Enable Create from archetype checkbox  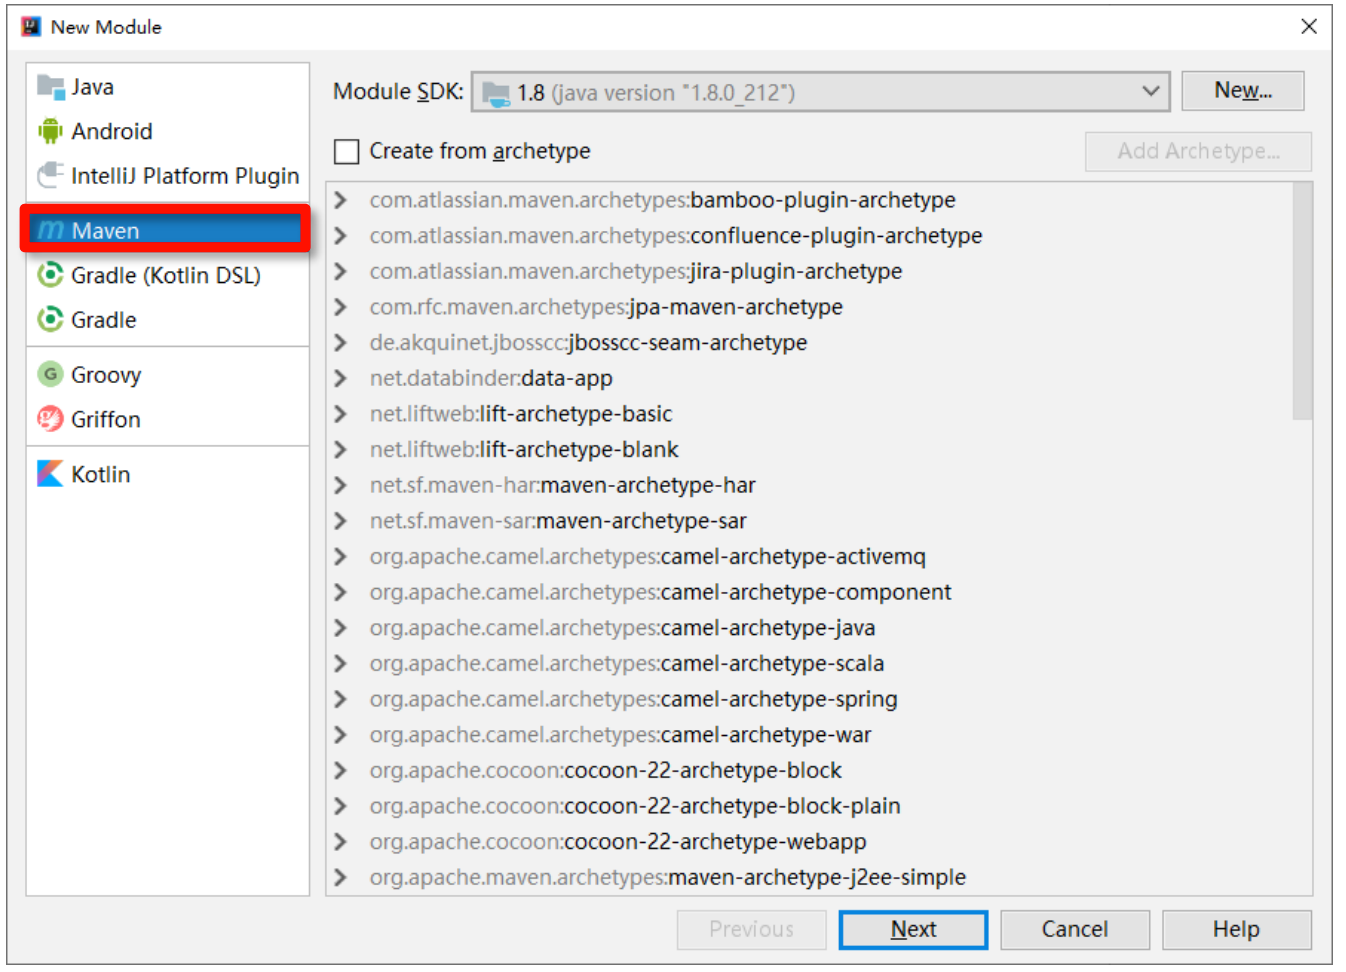click(347, 151)
